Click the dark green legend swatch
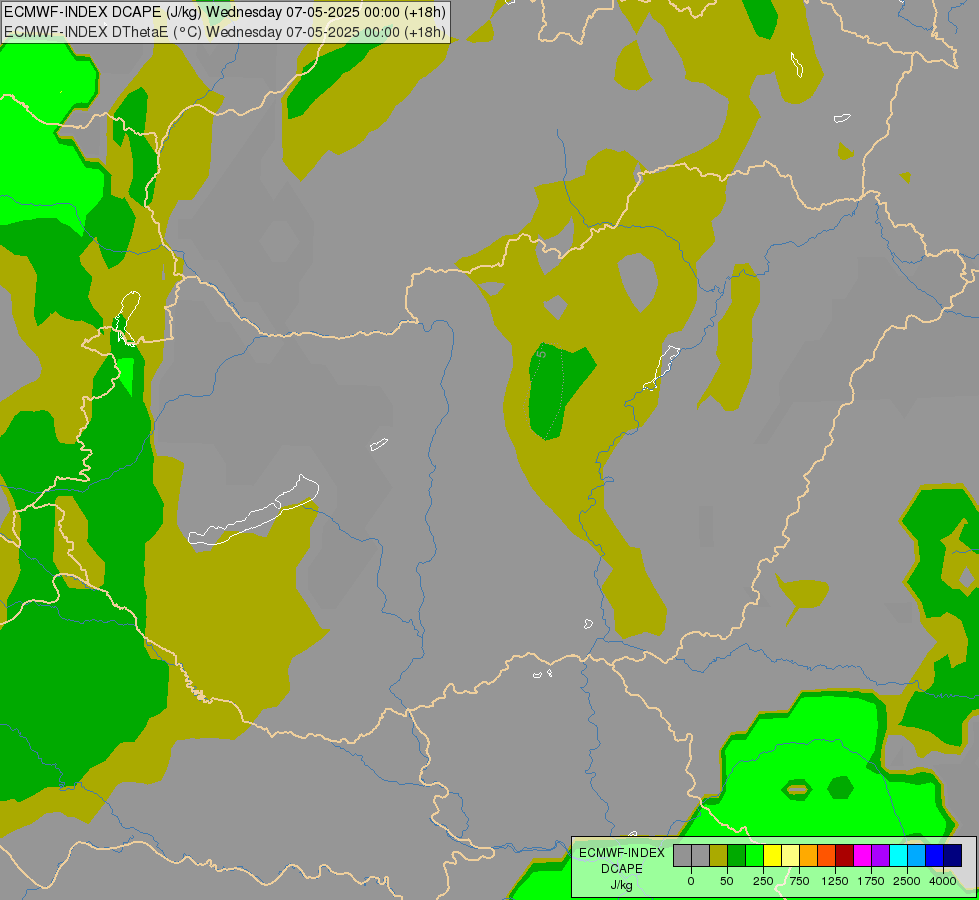 click(736, 856)
